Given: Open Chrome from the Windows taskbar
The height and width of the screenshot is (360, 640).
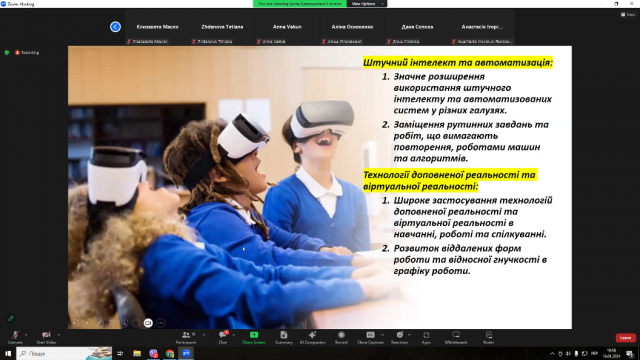Looking at the screenshot, I should [170, 353].
